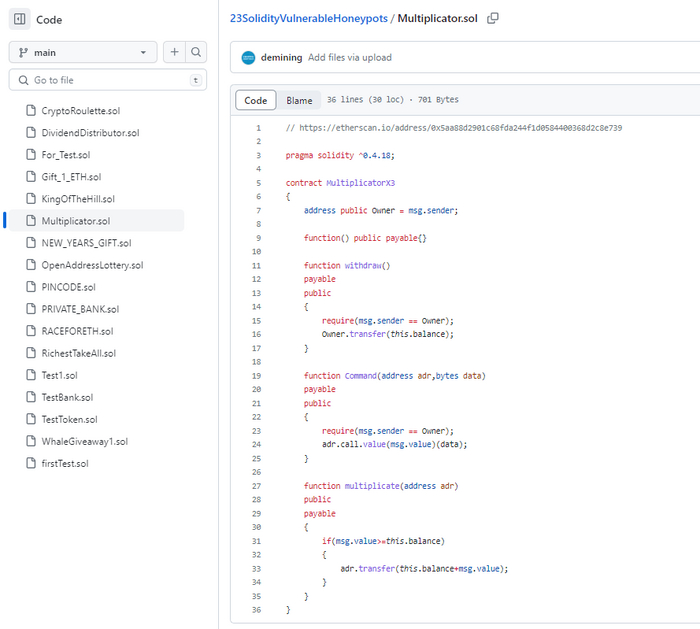Open KingOfTheHill.sol in the file tree
This screenshot has height=629, width=700.
tap(78, 199)
